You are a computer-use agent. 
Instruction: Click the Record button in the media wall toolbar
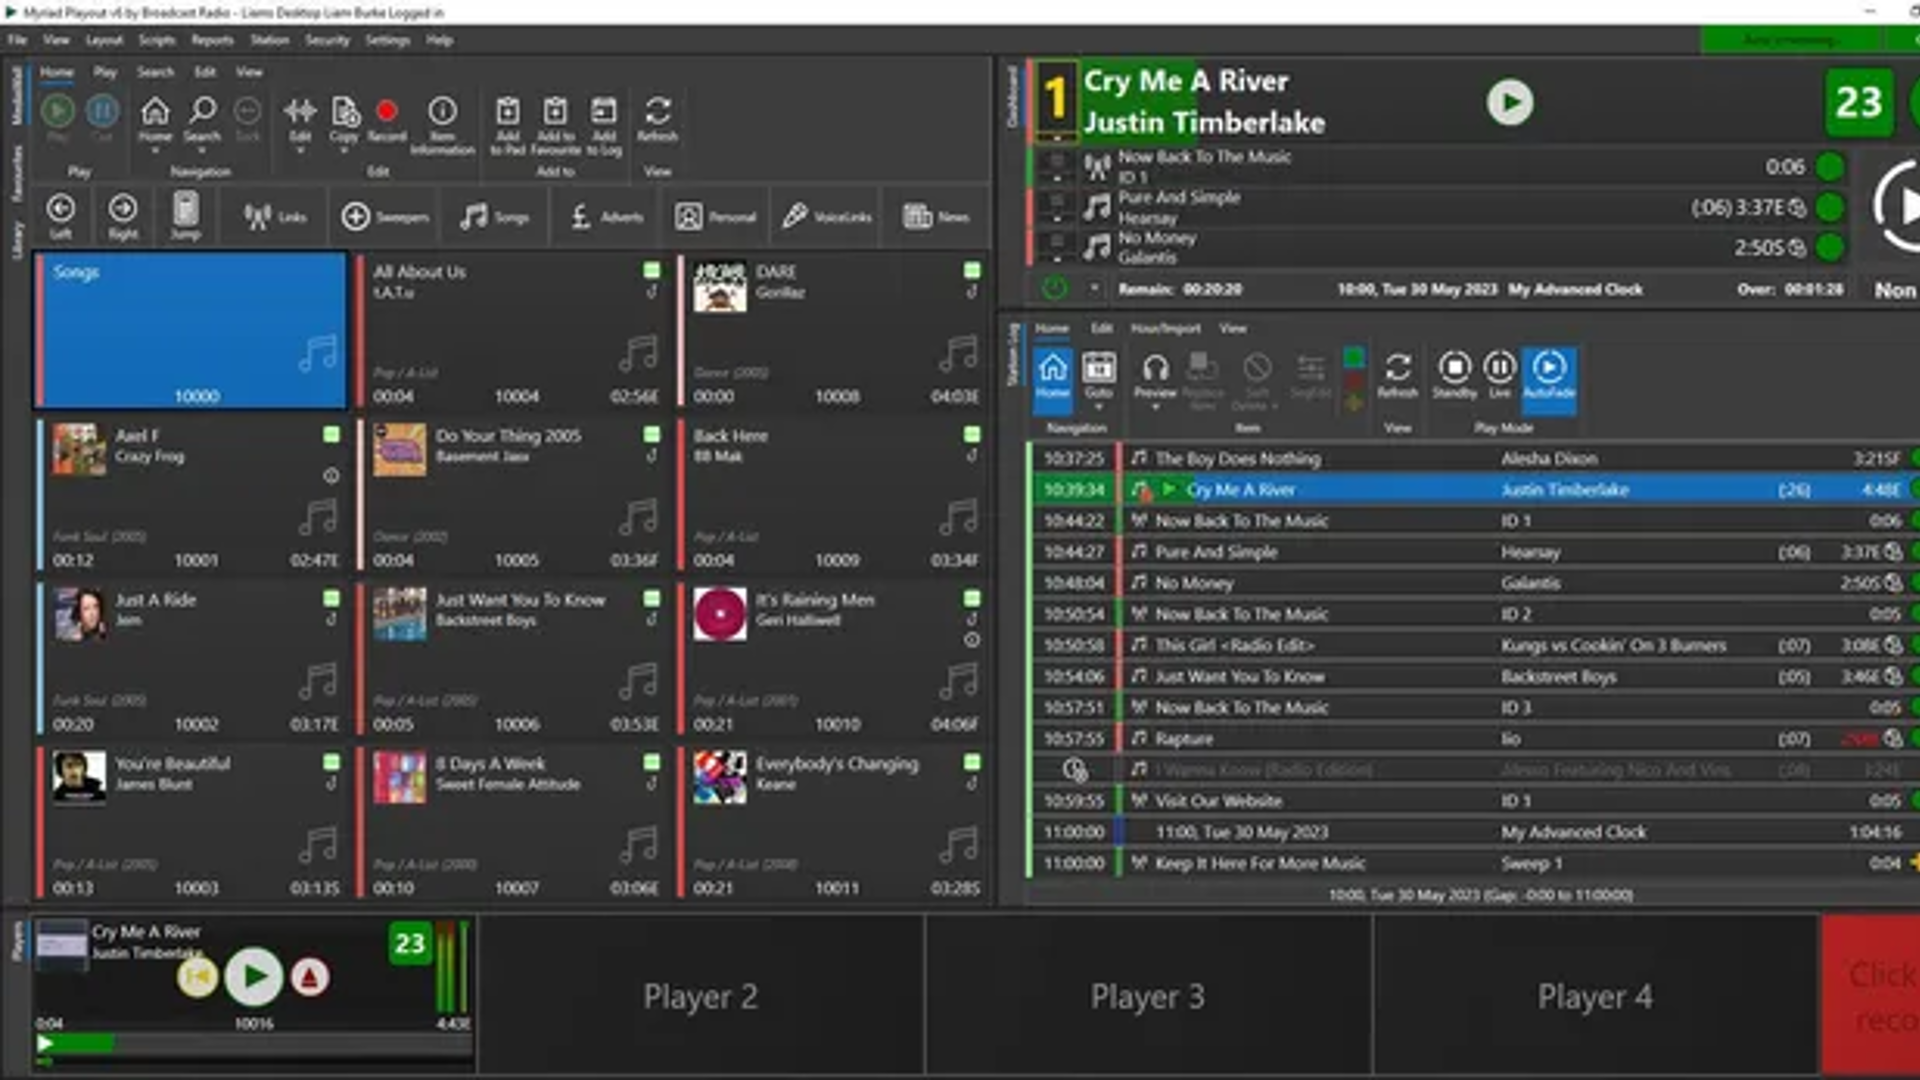[x=387, y=119]
